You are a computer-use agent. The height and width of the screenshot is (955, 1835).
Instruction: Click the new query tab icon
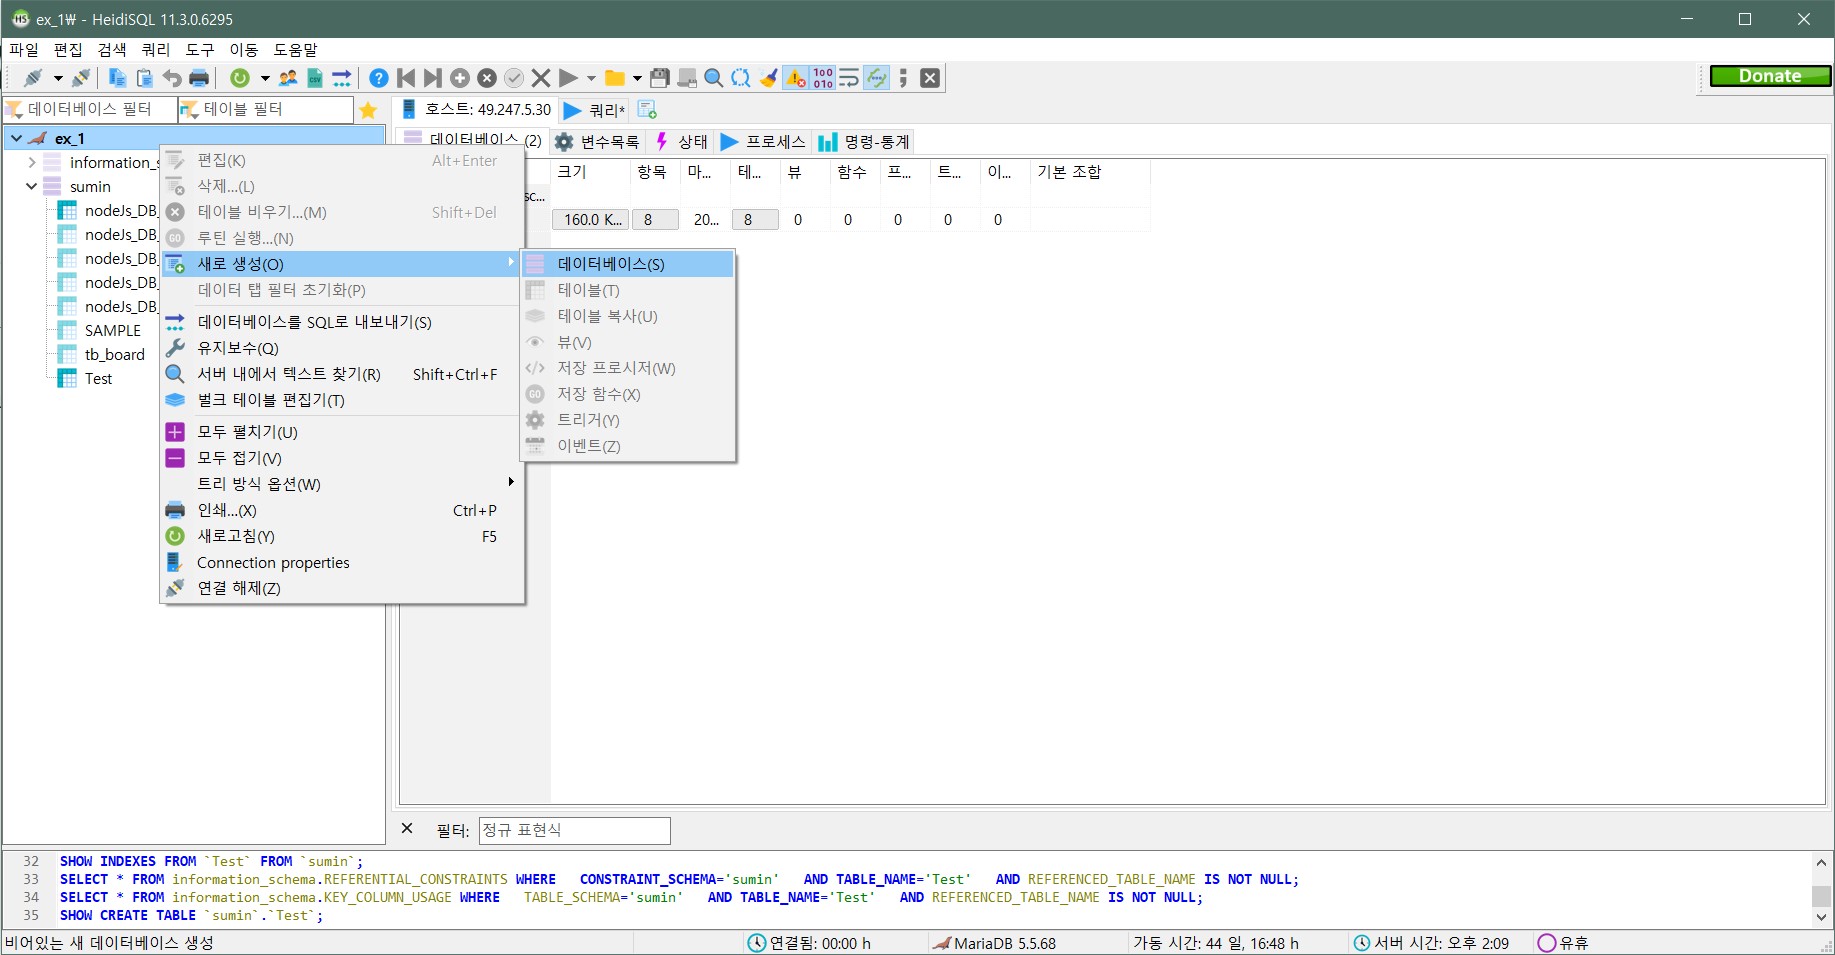click(648, 110)
